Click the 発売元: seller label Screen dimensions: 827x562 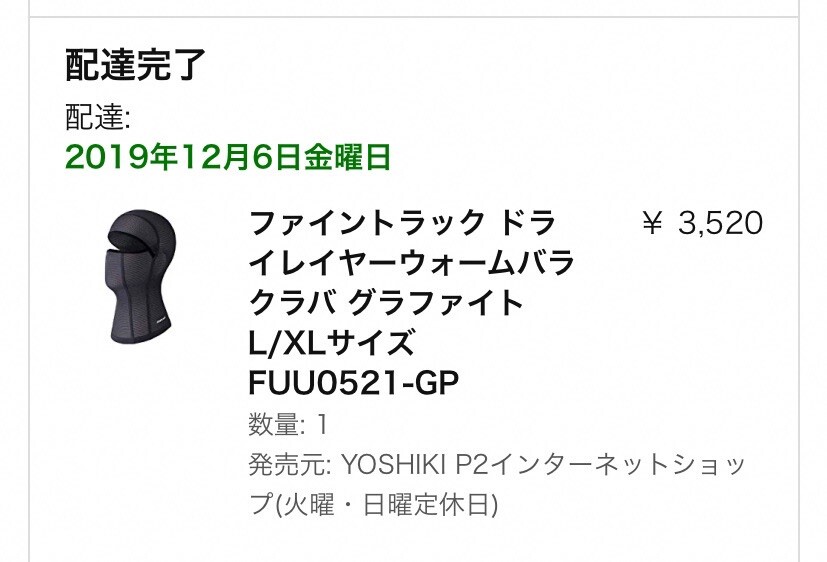pos(290,465)
